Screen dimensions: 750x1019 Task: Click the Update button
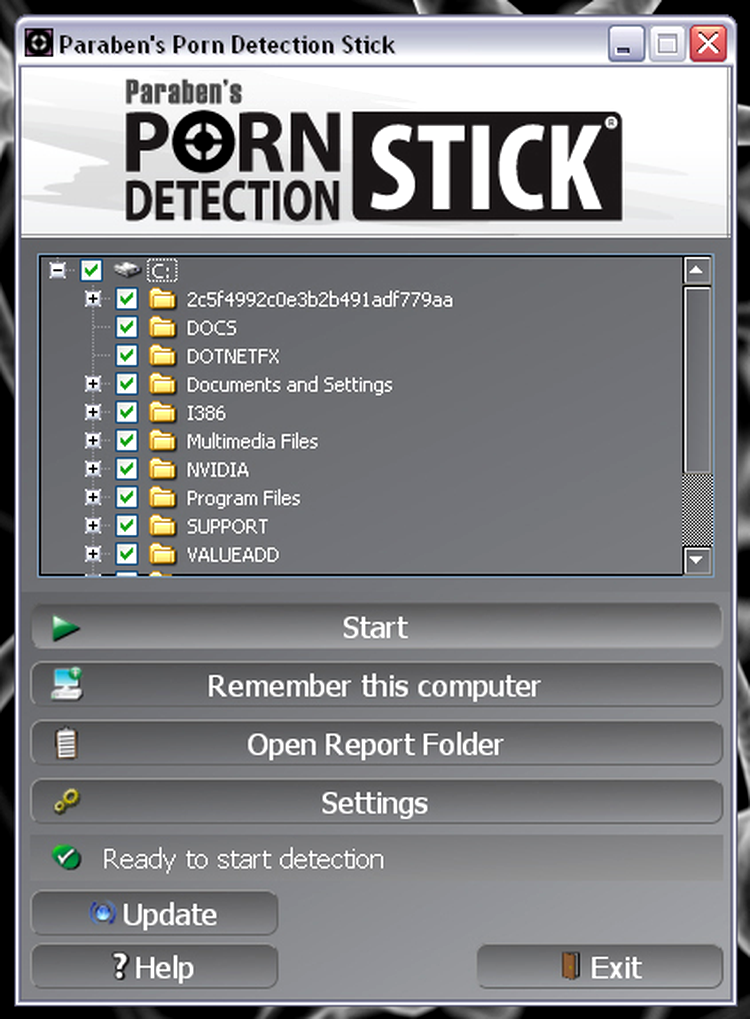click(x=155, y=913)
